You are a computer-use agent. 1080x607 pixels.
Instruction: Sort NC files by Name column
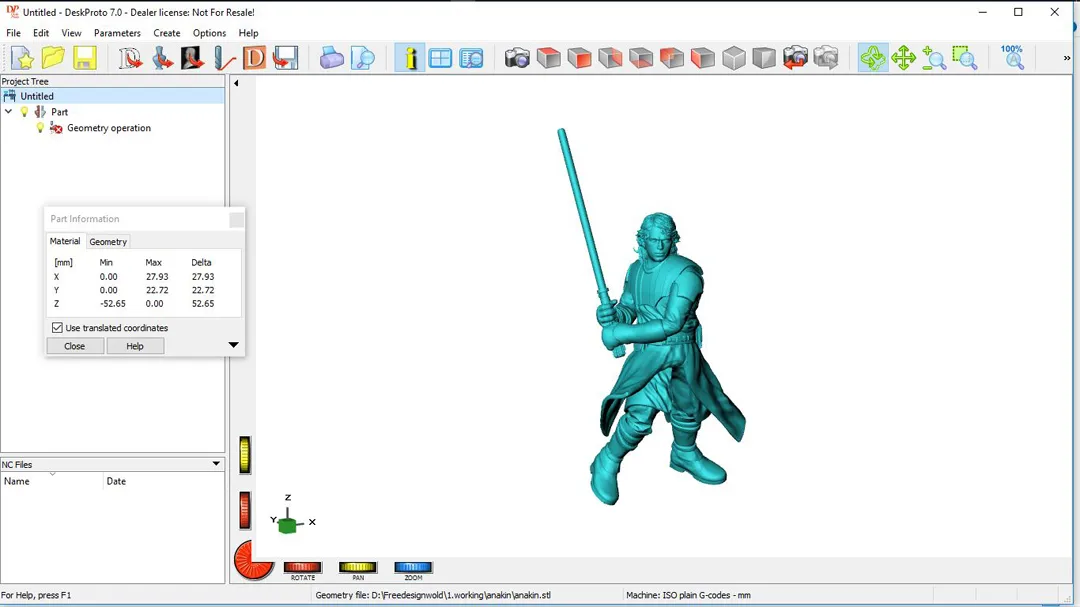[52, 481]
